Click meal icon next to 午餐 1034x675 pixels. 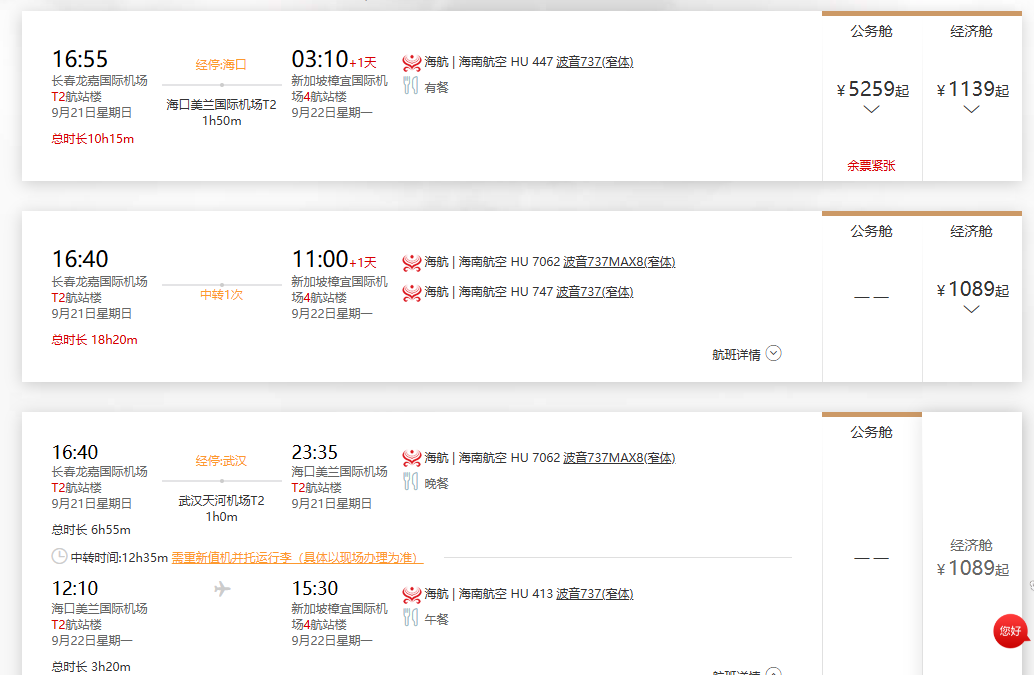[x=410, y=618]
